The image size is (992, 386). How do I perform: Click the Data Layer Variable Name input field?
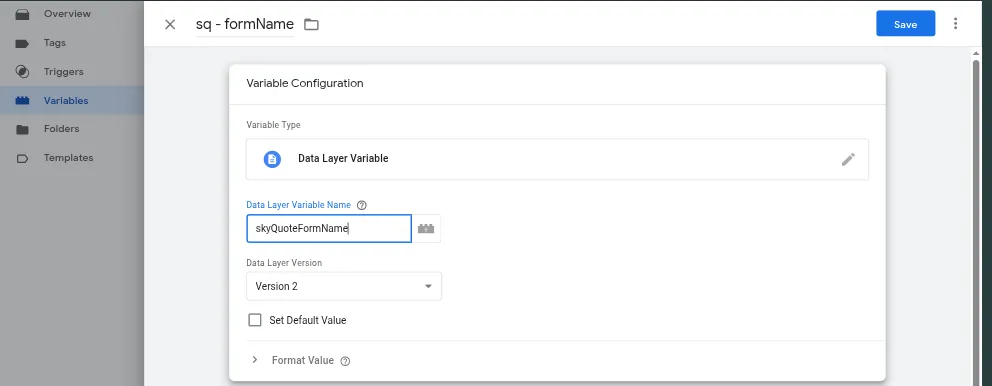point(329,228)
